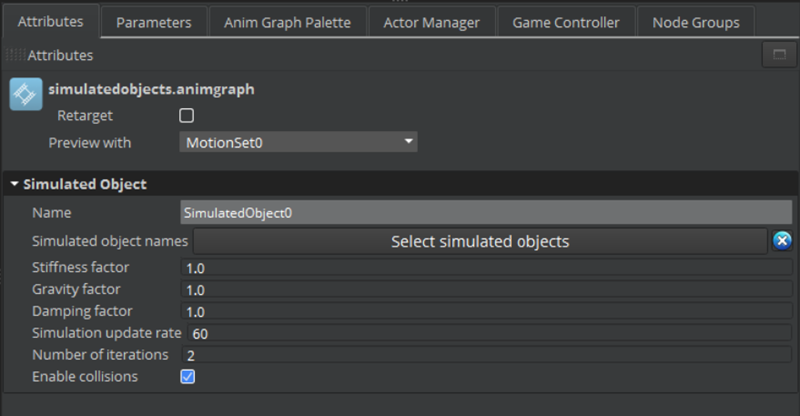Open the Game Controller tab
The image size is (800, 416).
click(566, 22)
